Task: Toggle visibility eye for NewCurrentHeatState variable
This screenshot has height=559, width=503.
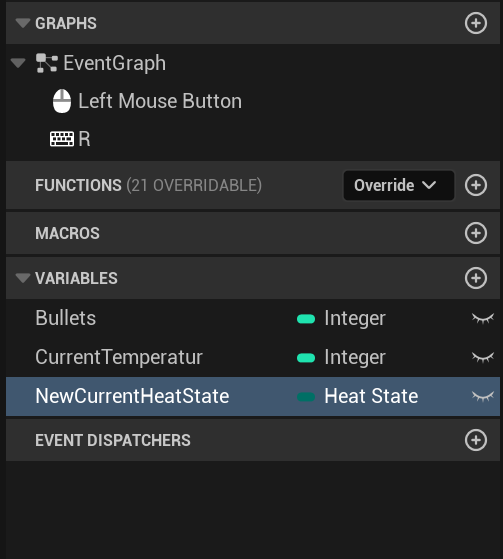Action: coord(483,396)
